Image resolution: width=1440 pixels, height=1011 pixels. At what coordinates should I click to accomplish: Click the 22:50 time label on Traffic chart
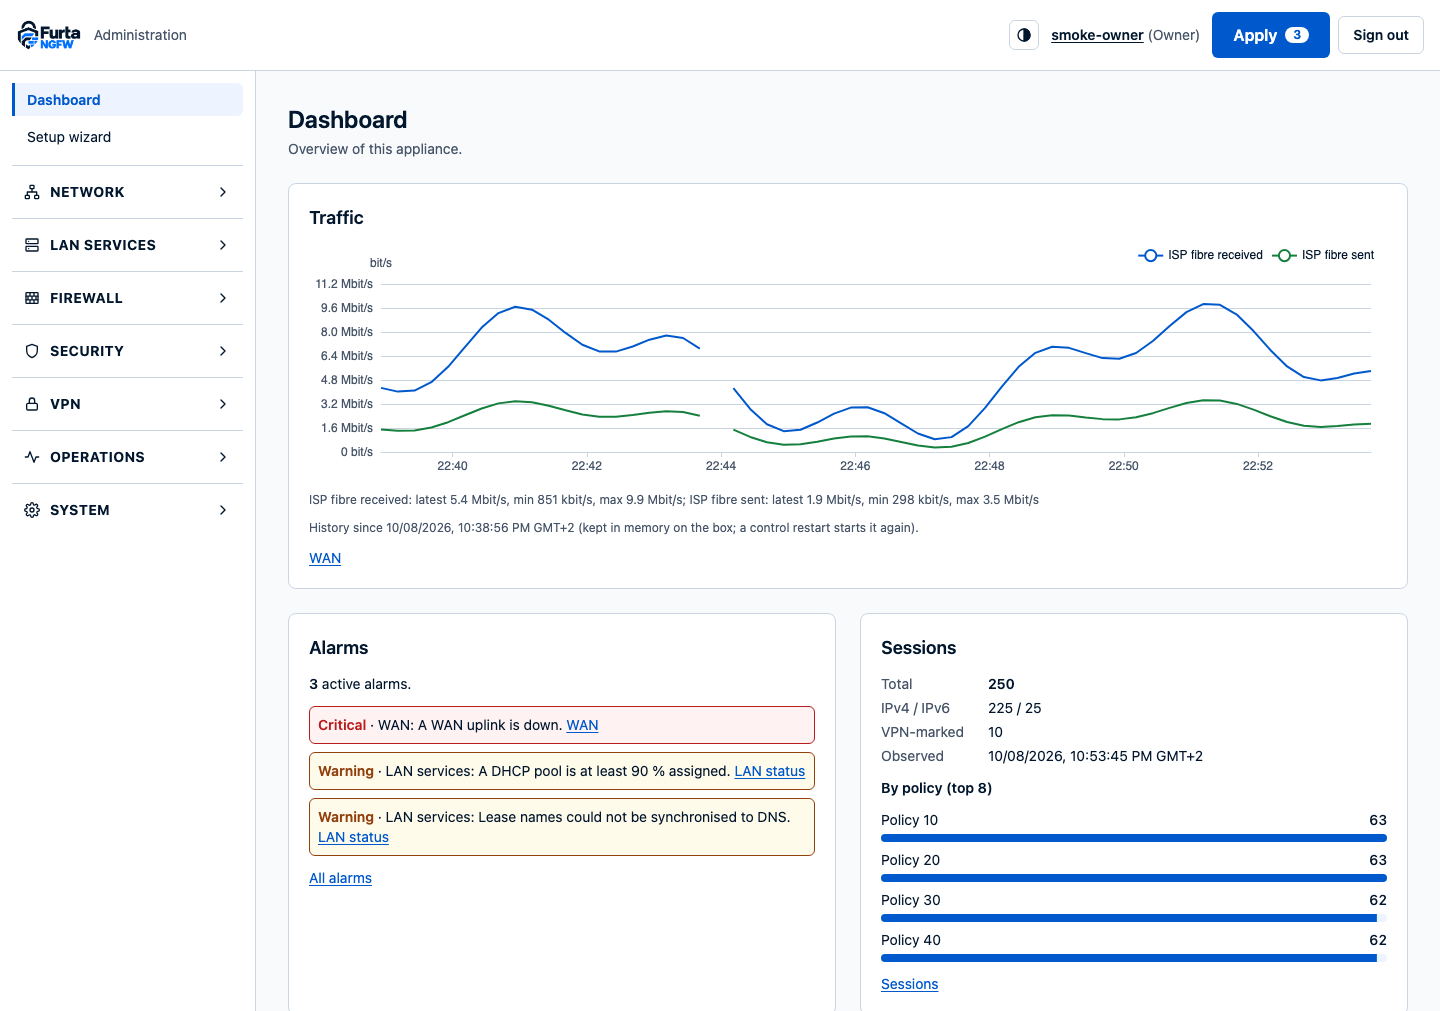[1123, 466]
